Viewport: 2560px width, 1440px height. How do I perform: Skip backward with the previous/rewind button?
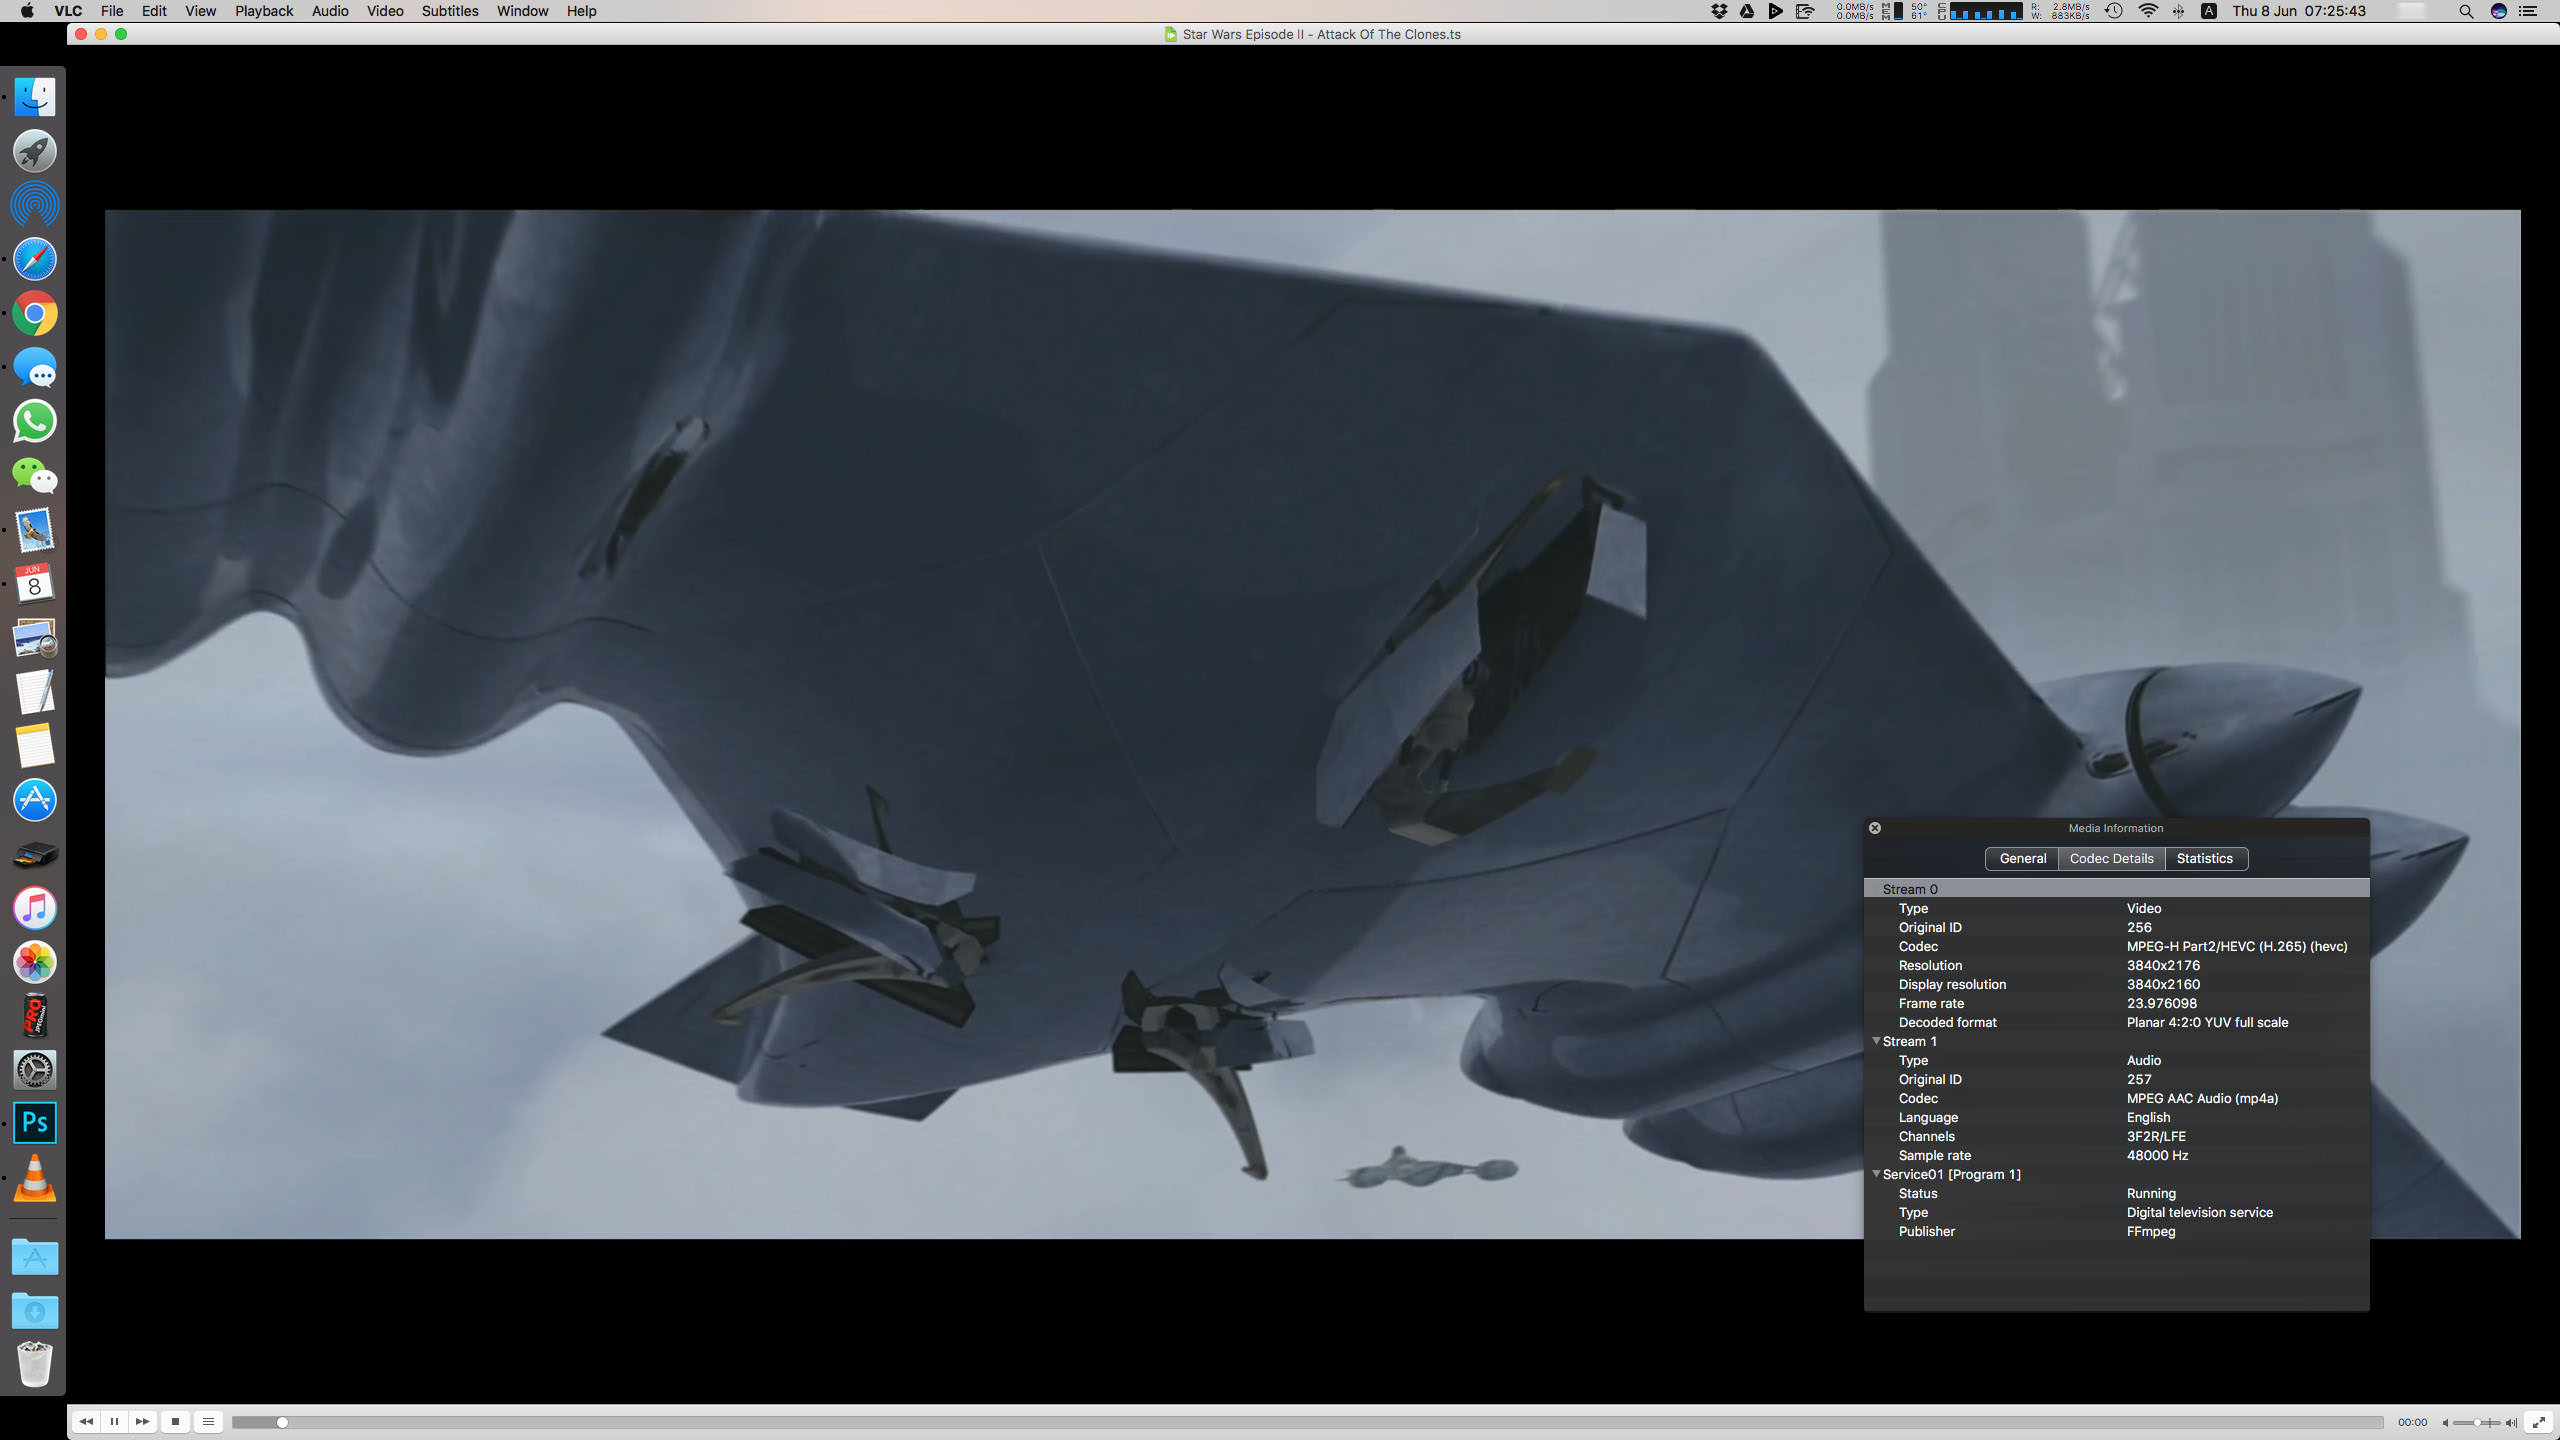coord(86,1421)
